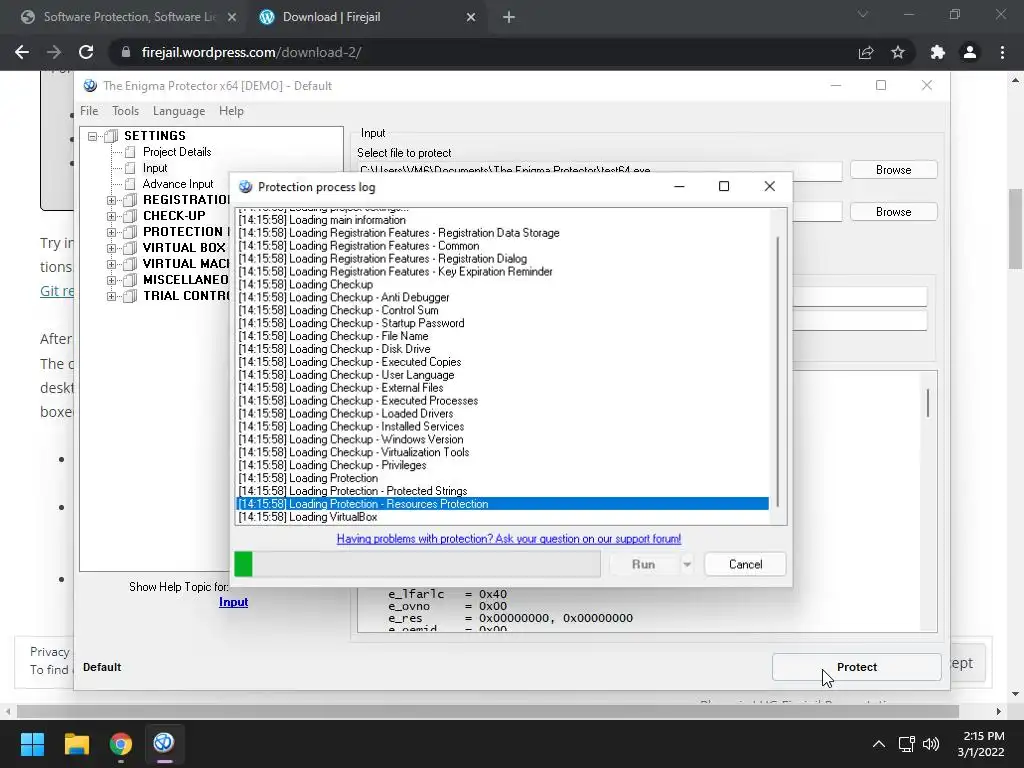The height and width of the screenshot is (768, 1024).
Task: Bookmark this page with star icon
Action: (898, 52)
